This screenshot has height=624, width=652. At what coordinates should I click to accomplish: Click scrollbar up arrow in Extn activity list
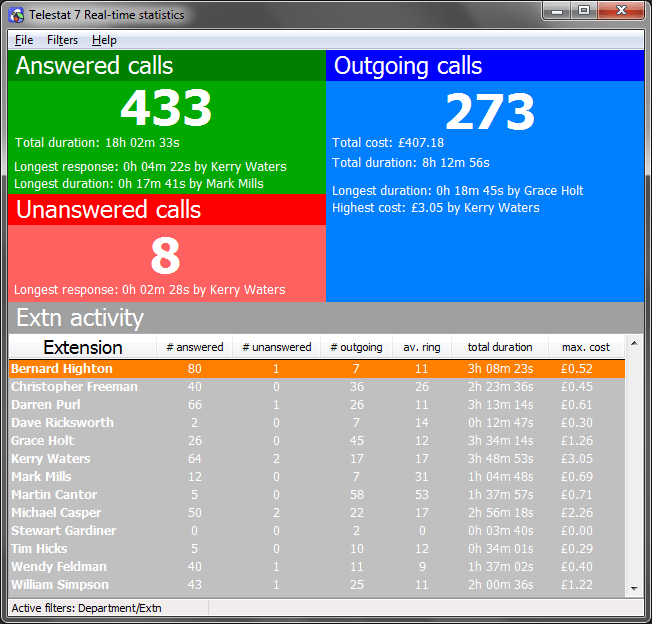pyautogui.click(x=634, y=343)
